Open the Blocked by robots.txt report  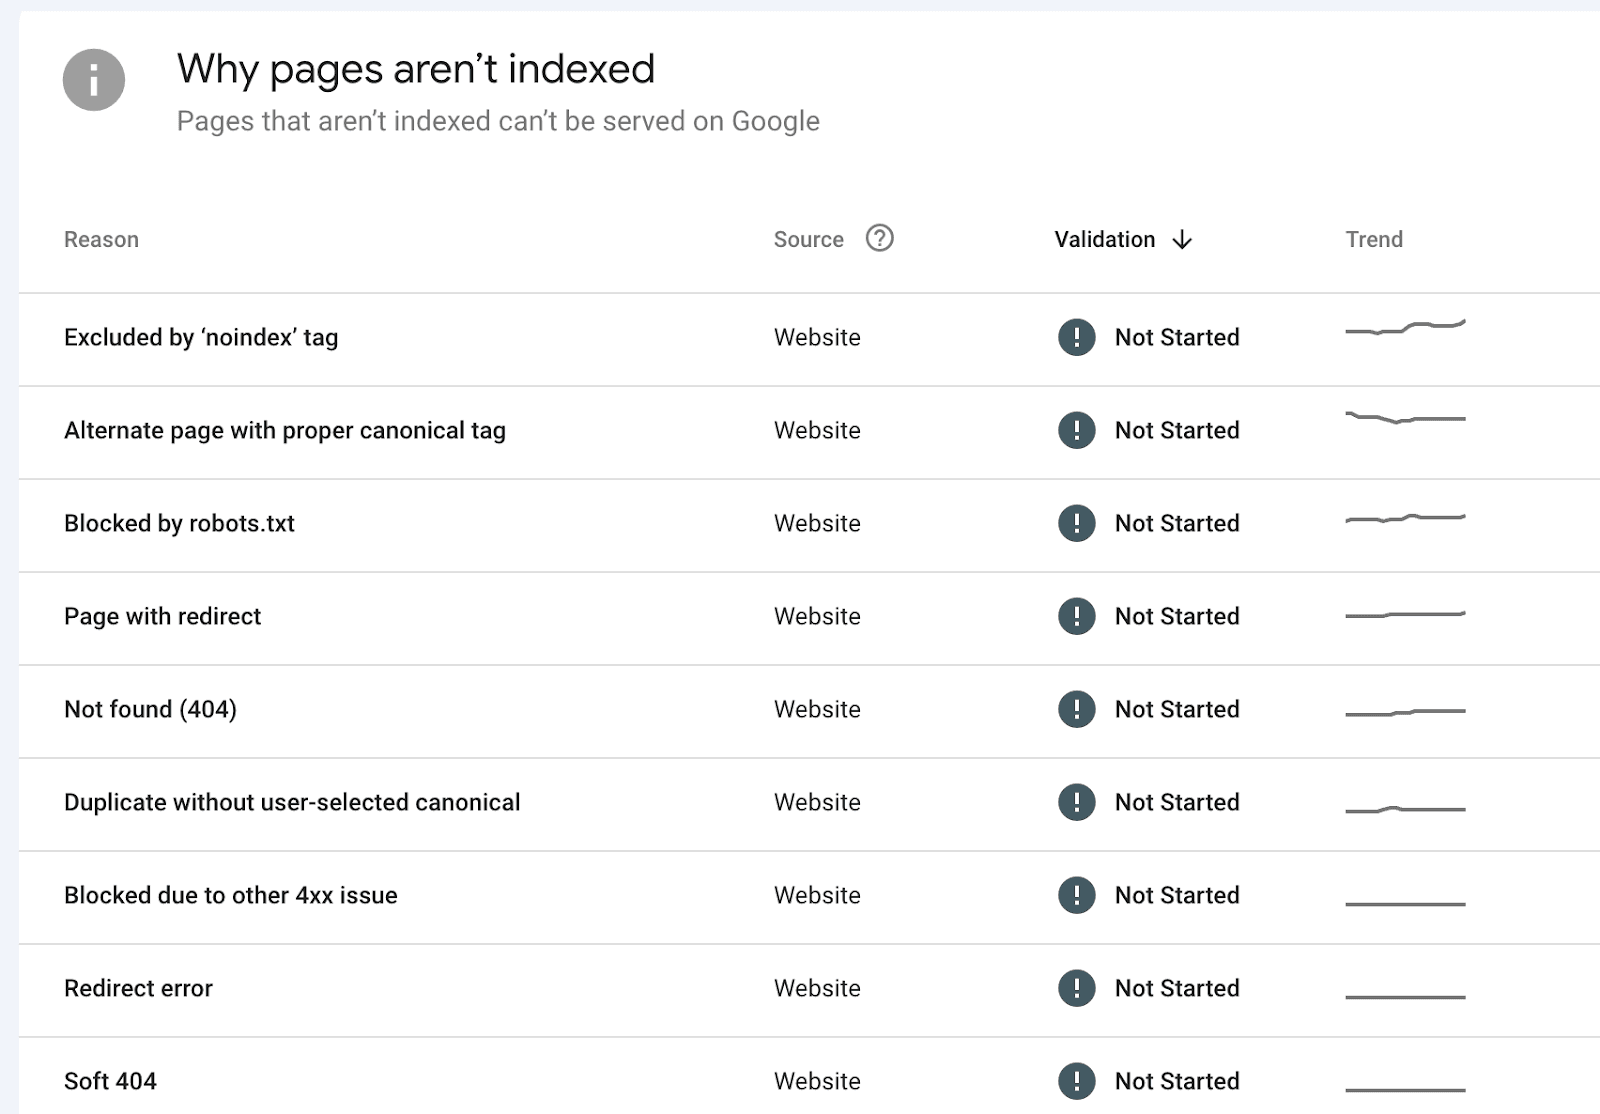[179, 523]
